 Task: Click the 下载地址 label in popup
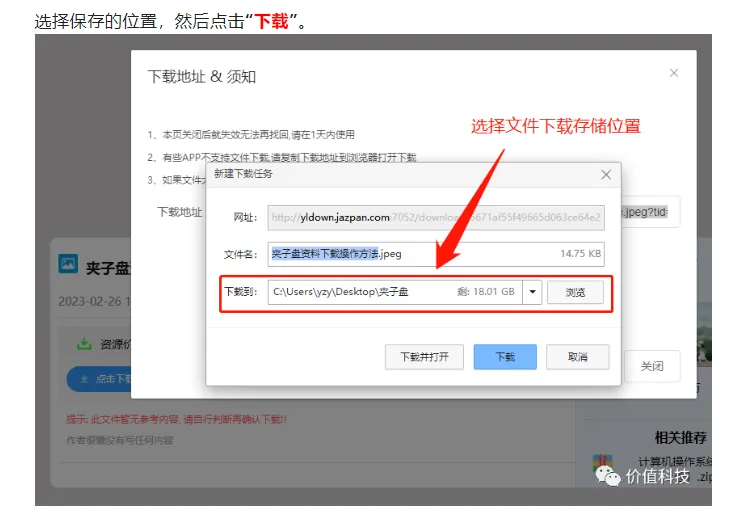(180, 212)
